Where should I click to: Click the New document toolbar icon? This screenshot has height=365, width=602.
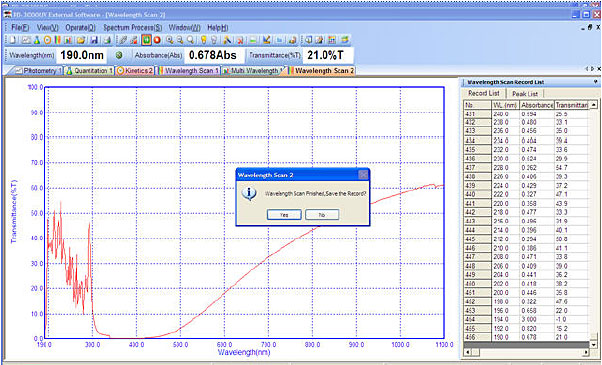[x=13, y=40]
